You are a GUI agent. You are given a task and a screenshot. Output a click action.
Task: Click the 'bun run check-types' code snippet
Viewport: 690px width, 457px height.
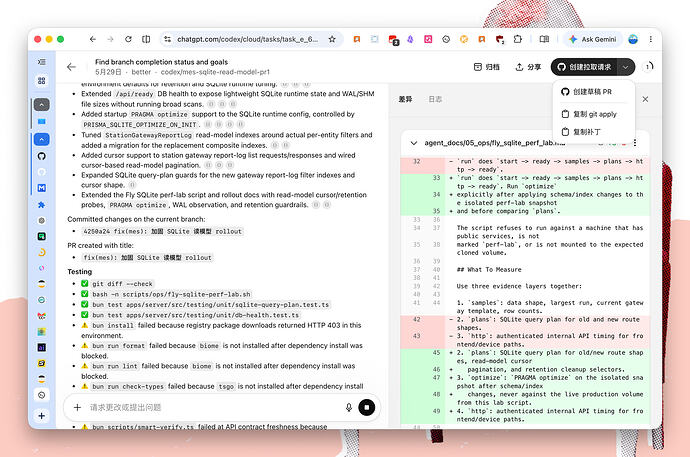pyautogui.click(x=128, y=387)
